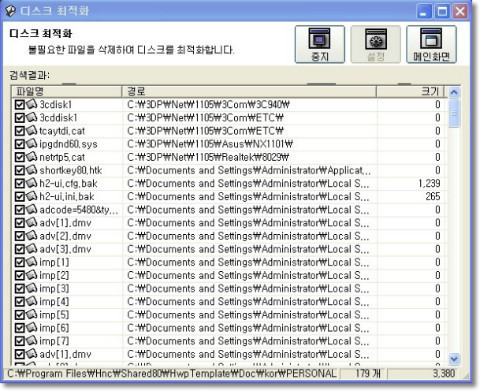Image resolution: width=480 pixels, height=391 pixels.
Task: Uncheck the 3cdisk1 checkbox
Action: pyautogui.click(x=20, y=105)
